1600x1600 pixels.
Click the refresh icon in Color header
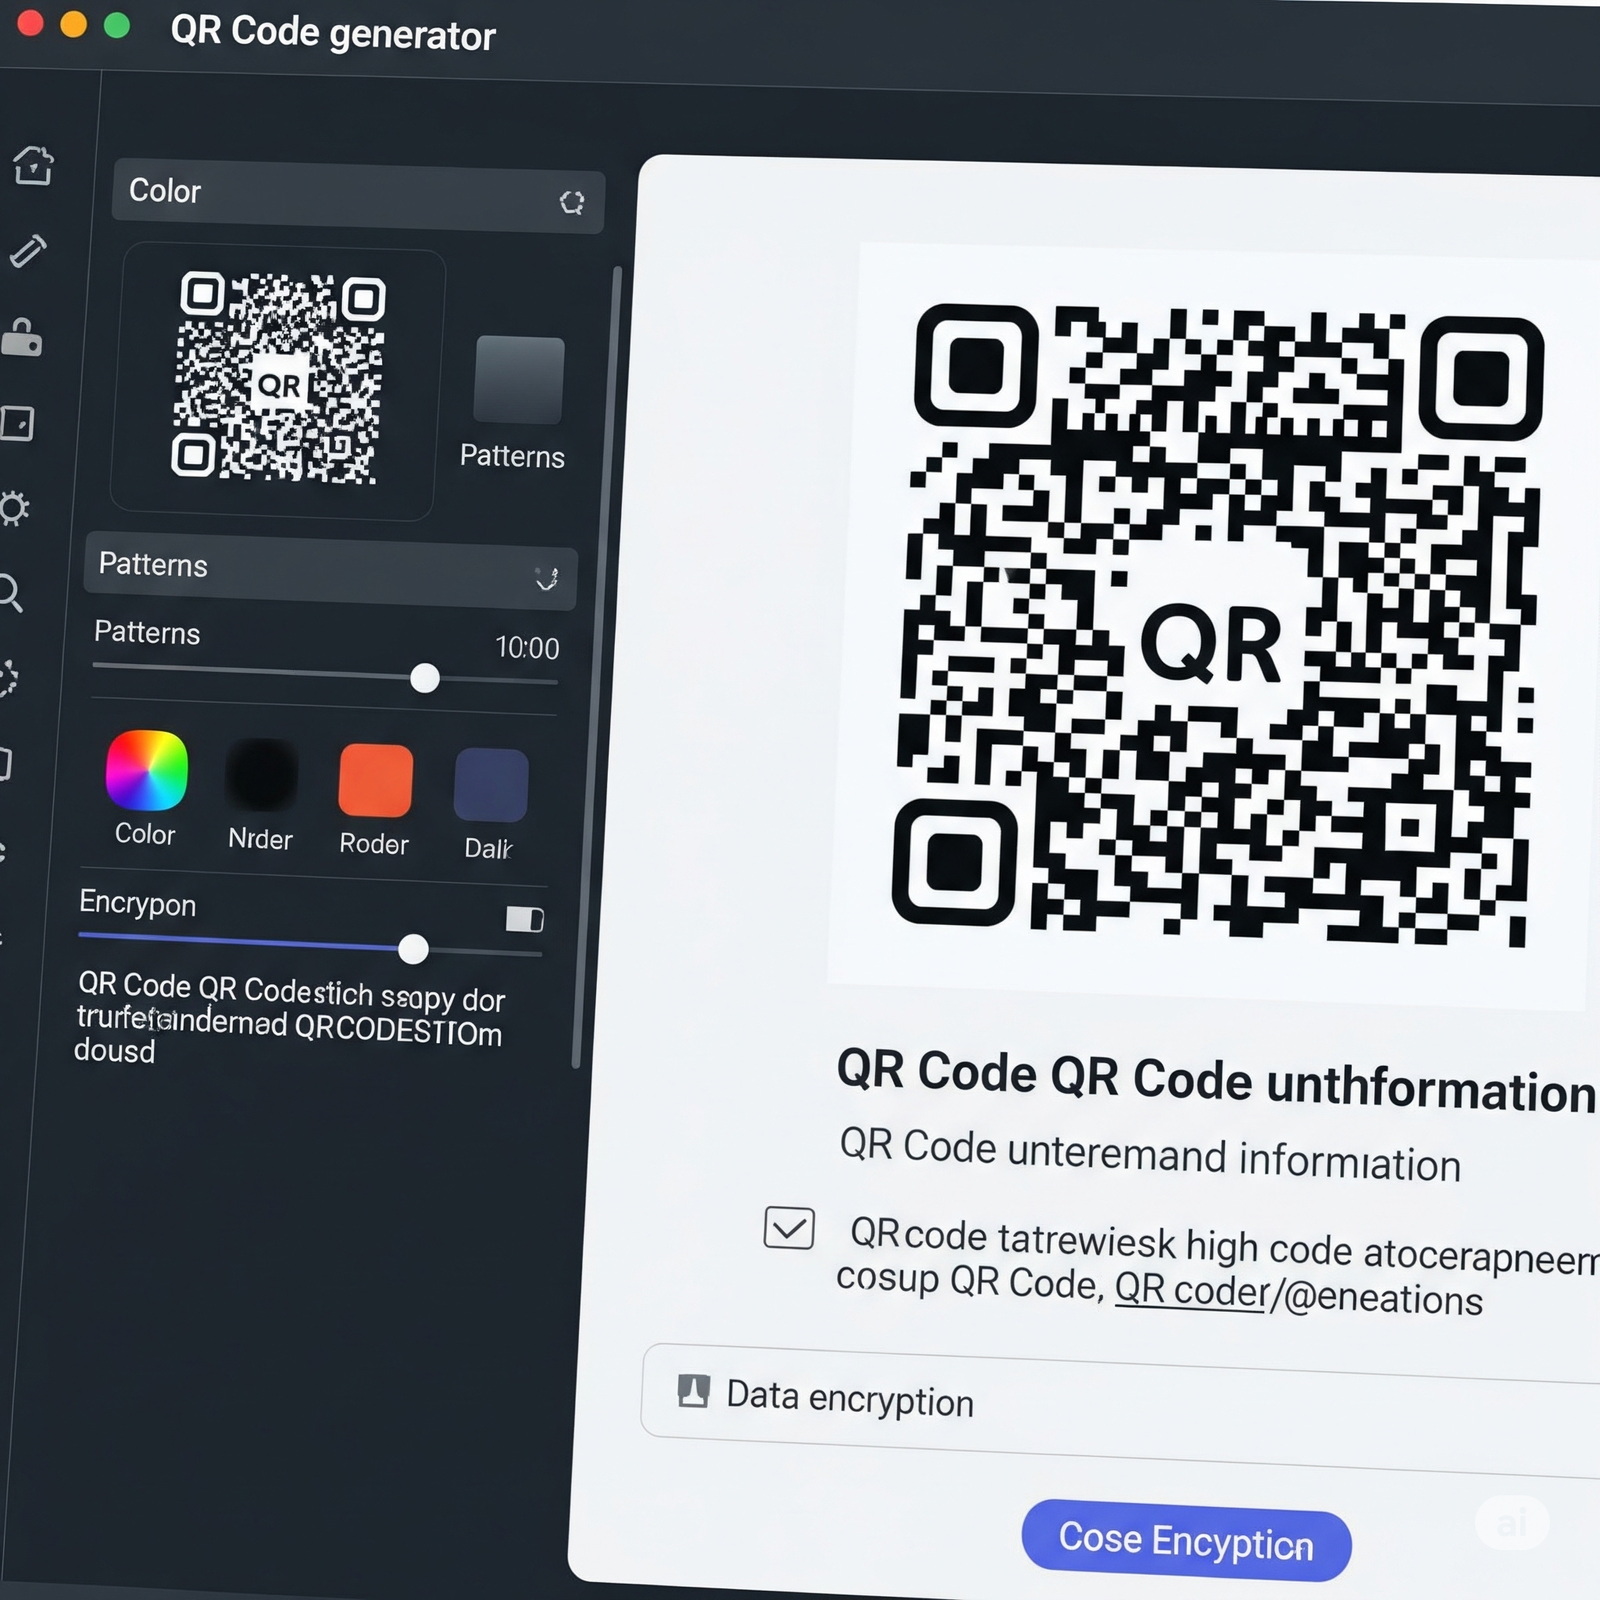click(571, 202)
